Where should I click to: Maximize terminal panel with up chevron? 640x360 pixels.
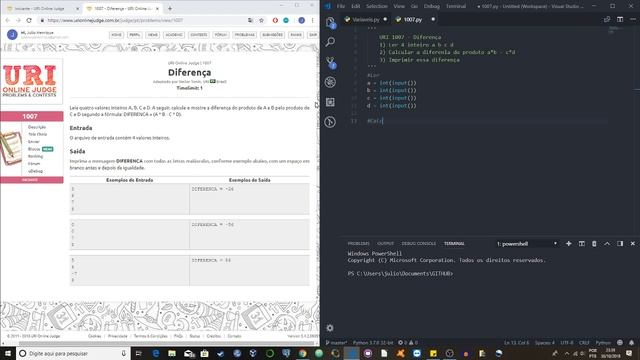607,244
